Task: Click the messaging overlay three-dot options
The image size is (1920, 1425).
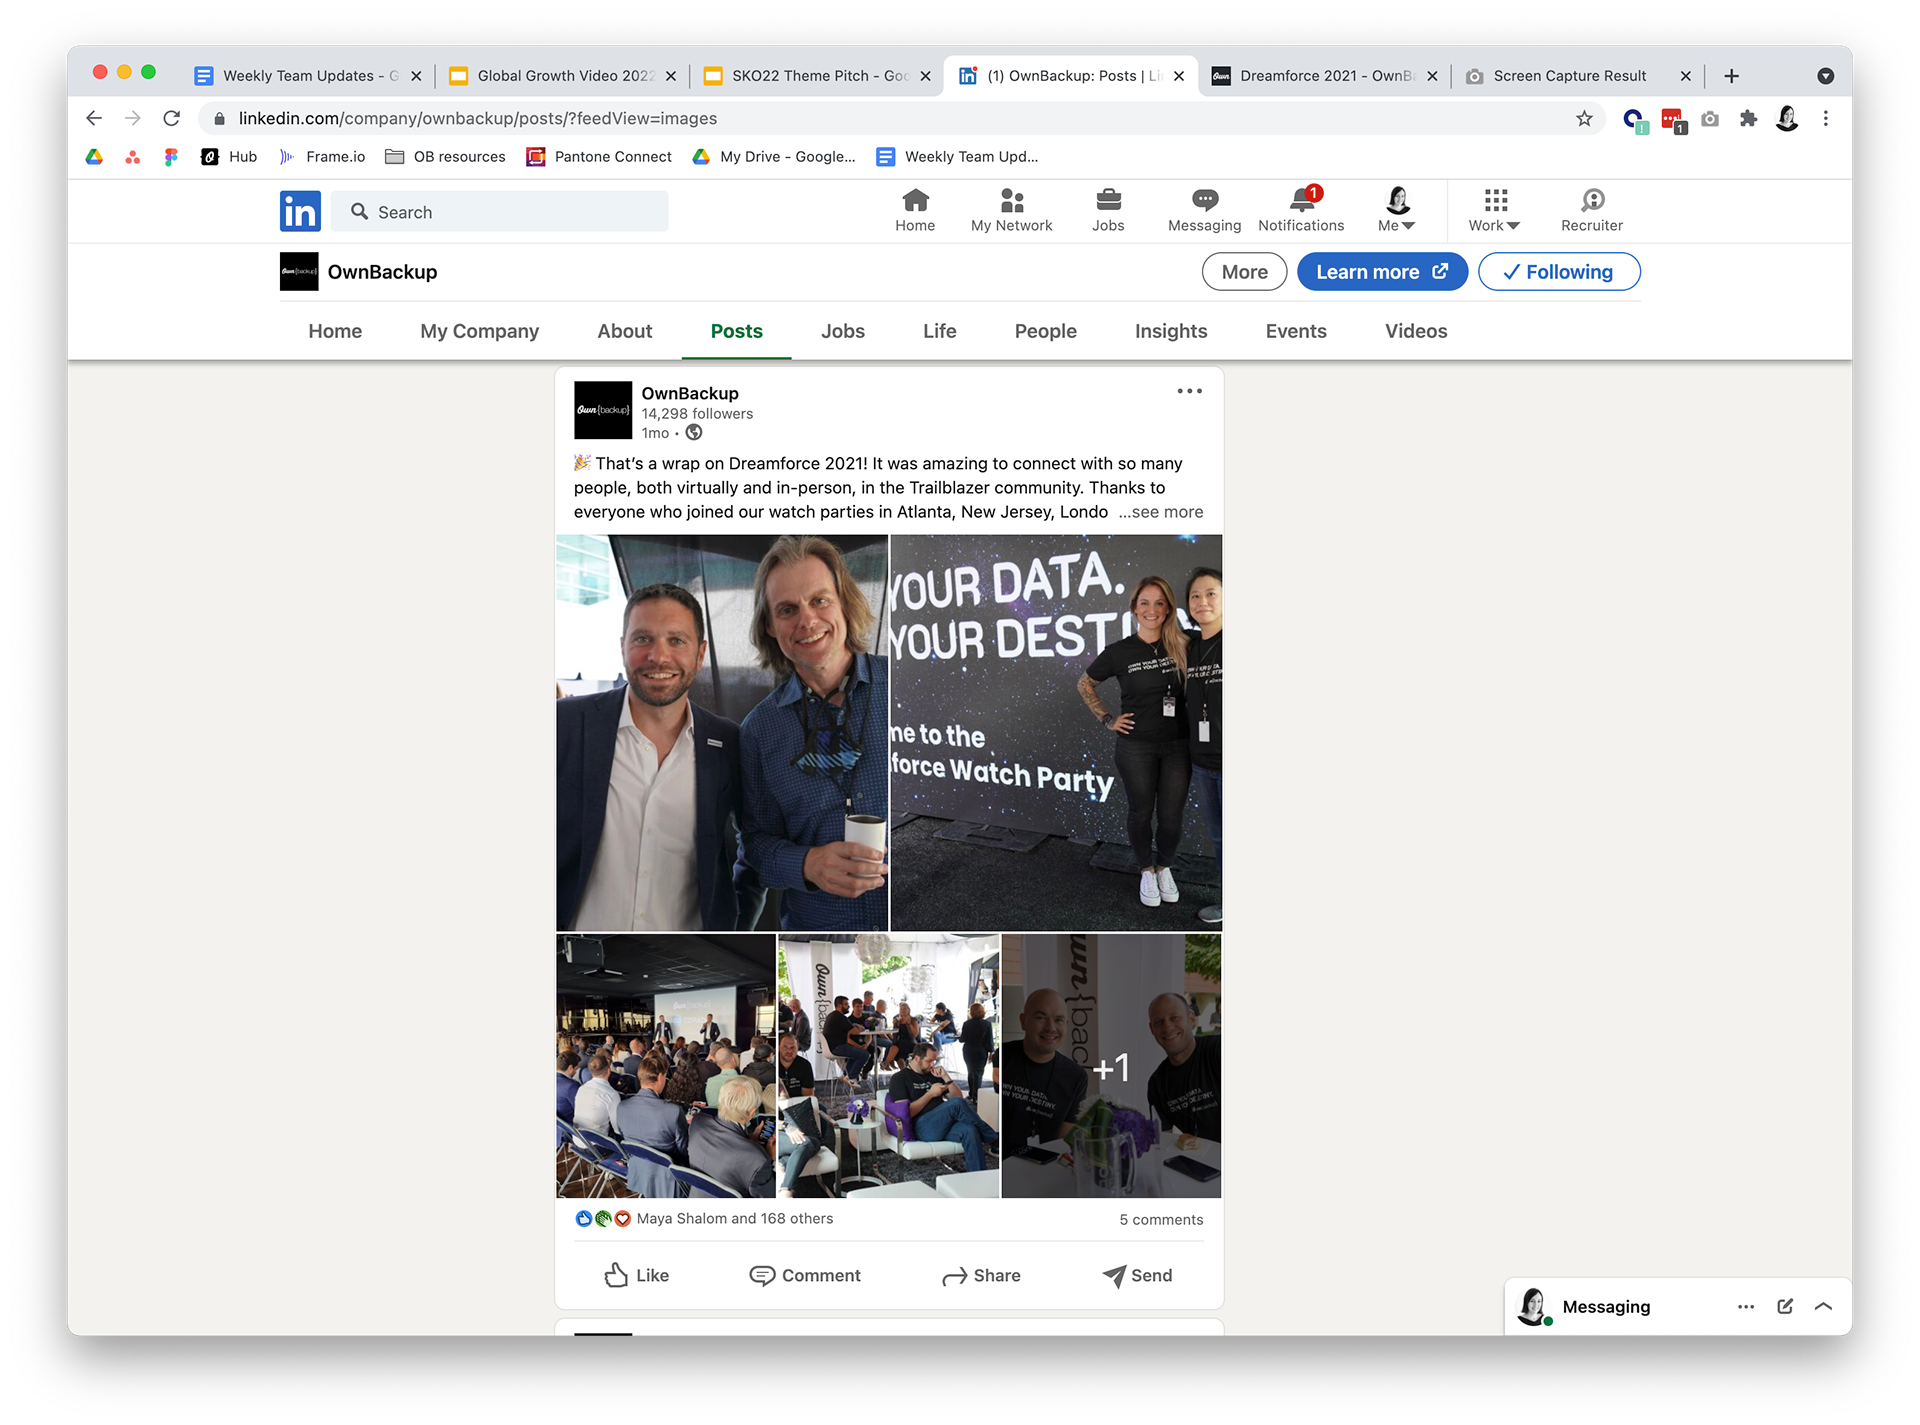Action: click(1746, 1306)
